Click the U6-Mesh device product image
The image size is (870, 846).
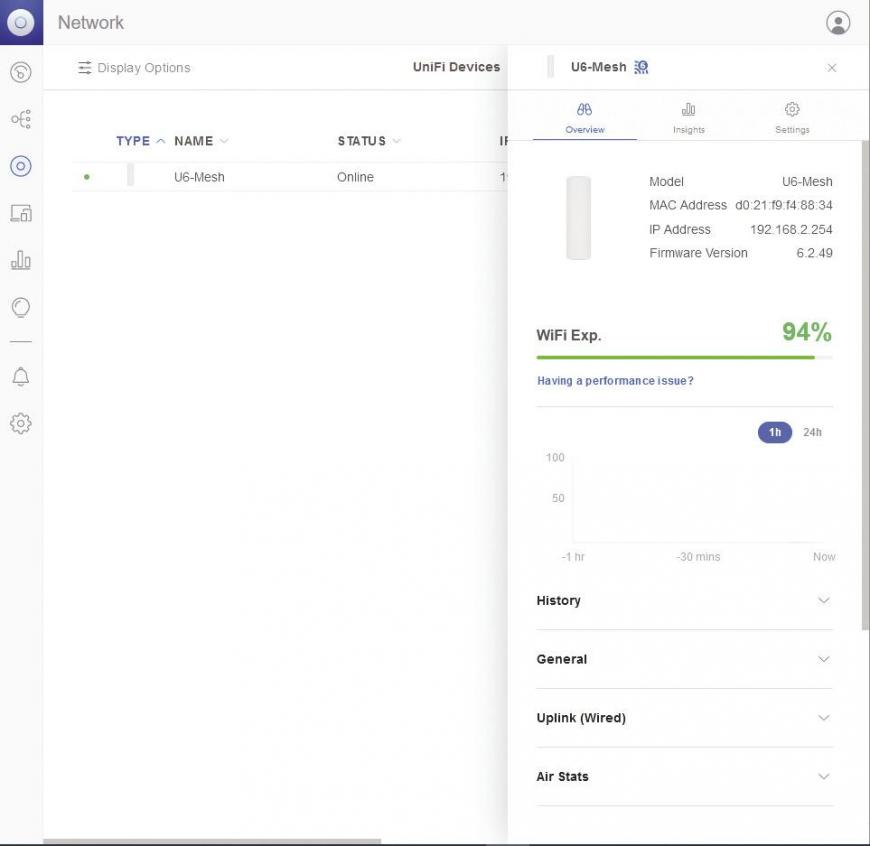pos(578,218)
